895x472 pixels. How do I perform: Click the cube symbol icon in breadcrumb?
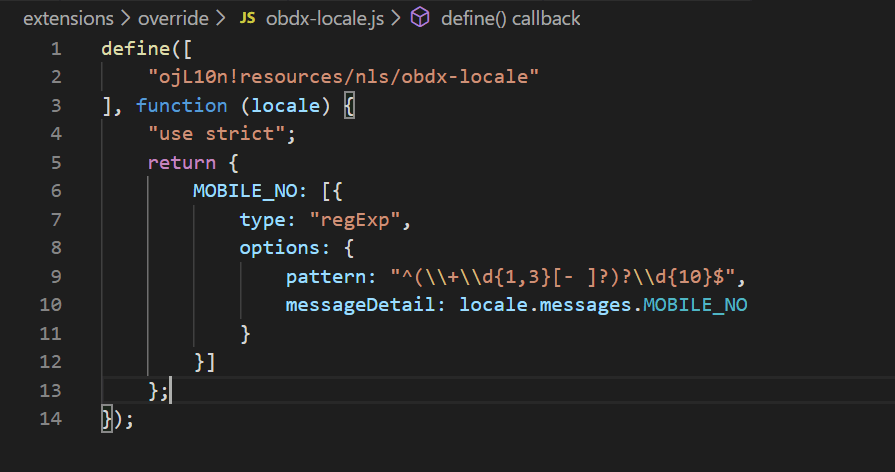(x=420, y=18)
